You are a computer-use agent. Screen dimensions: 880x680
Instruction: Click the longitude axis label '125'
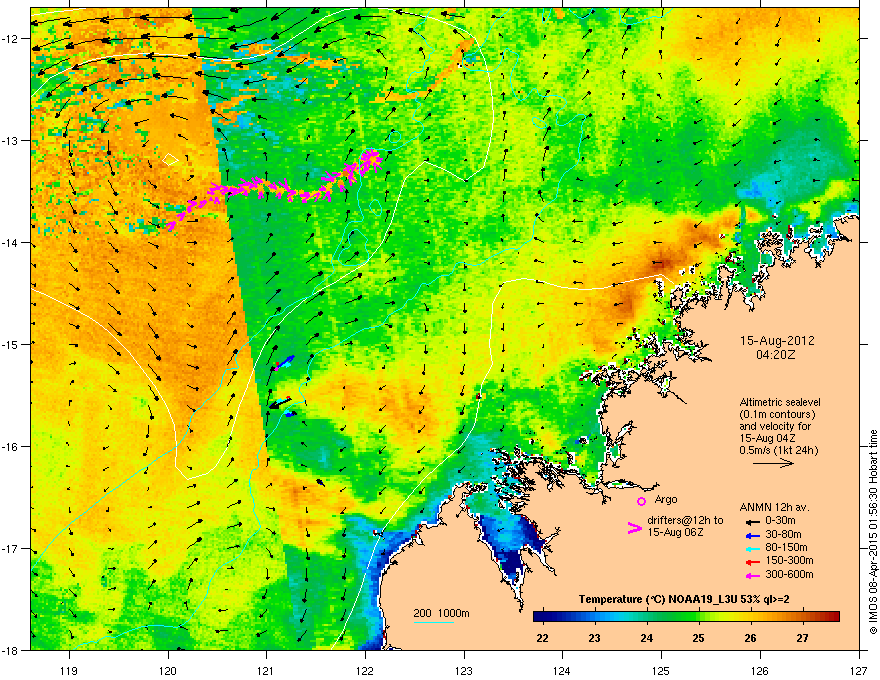[x=662, y=670]
